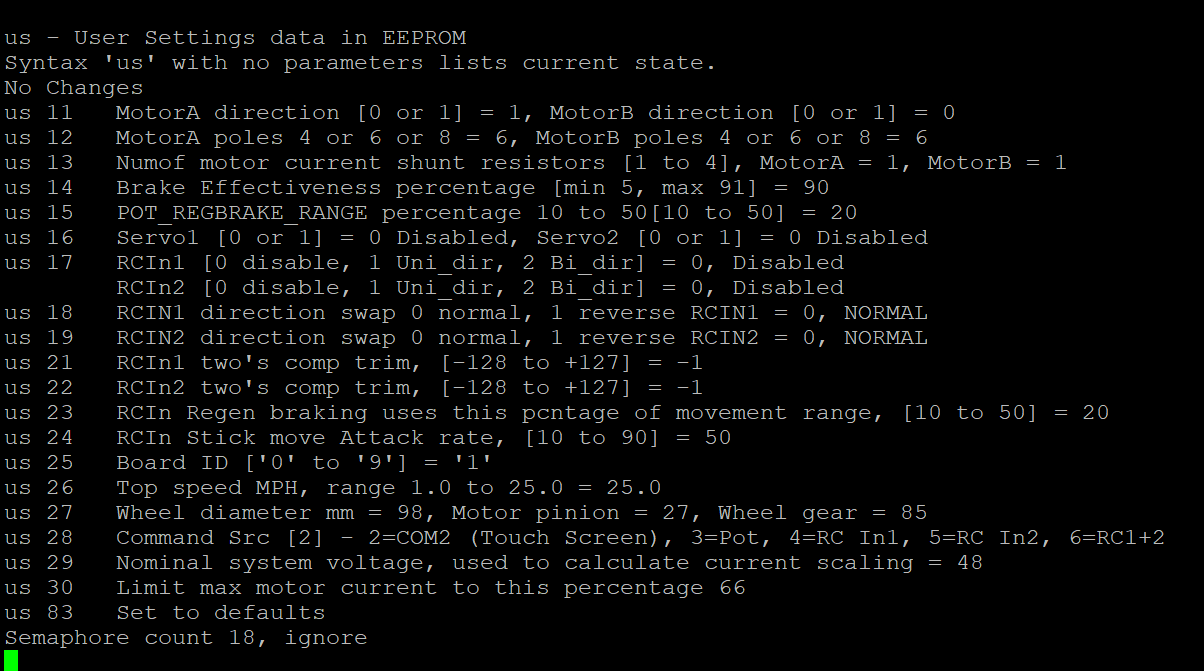Click the 'us 13' shunt resistors entry
The width and height of the screenshot is (1204, 671).
[536, 163]
